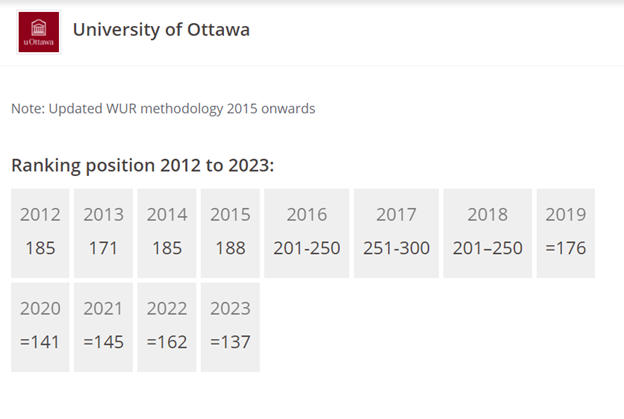624x419 pixels.
Task: Click the 2015 tile with rank 188
Action: [x=230, y=233]
